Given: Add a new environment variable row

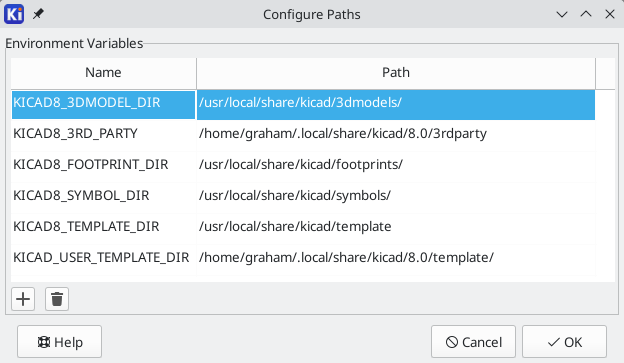Looking at the screenshot, I should click(23, 299).
